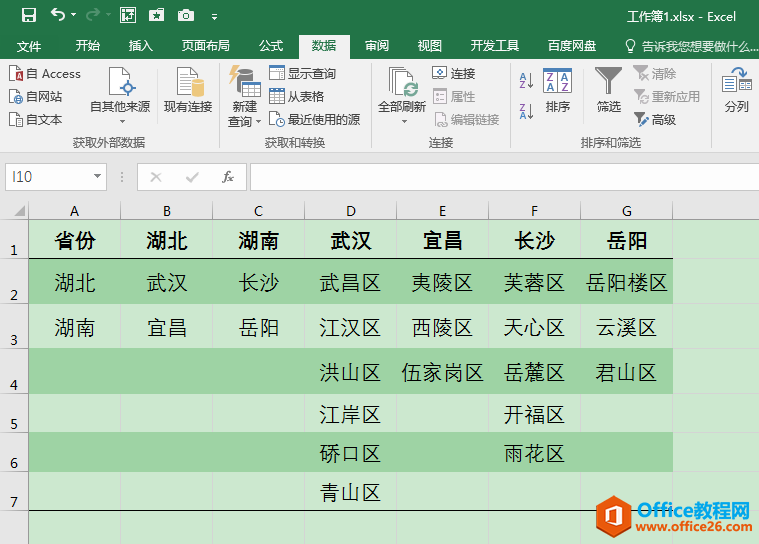The image size is (759, 544).
Task: Click the Undo arrow icon
Action: pos(58,15)
